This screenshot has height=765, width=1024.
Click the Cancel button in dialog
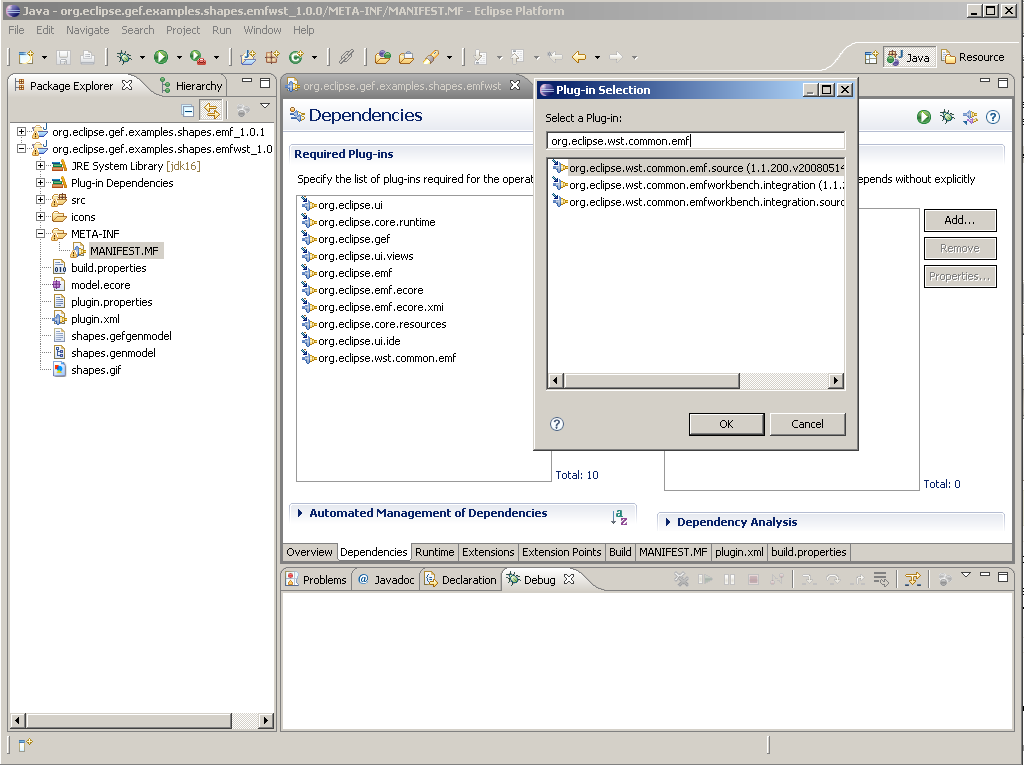807,424
